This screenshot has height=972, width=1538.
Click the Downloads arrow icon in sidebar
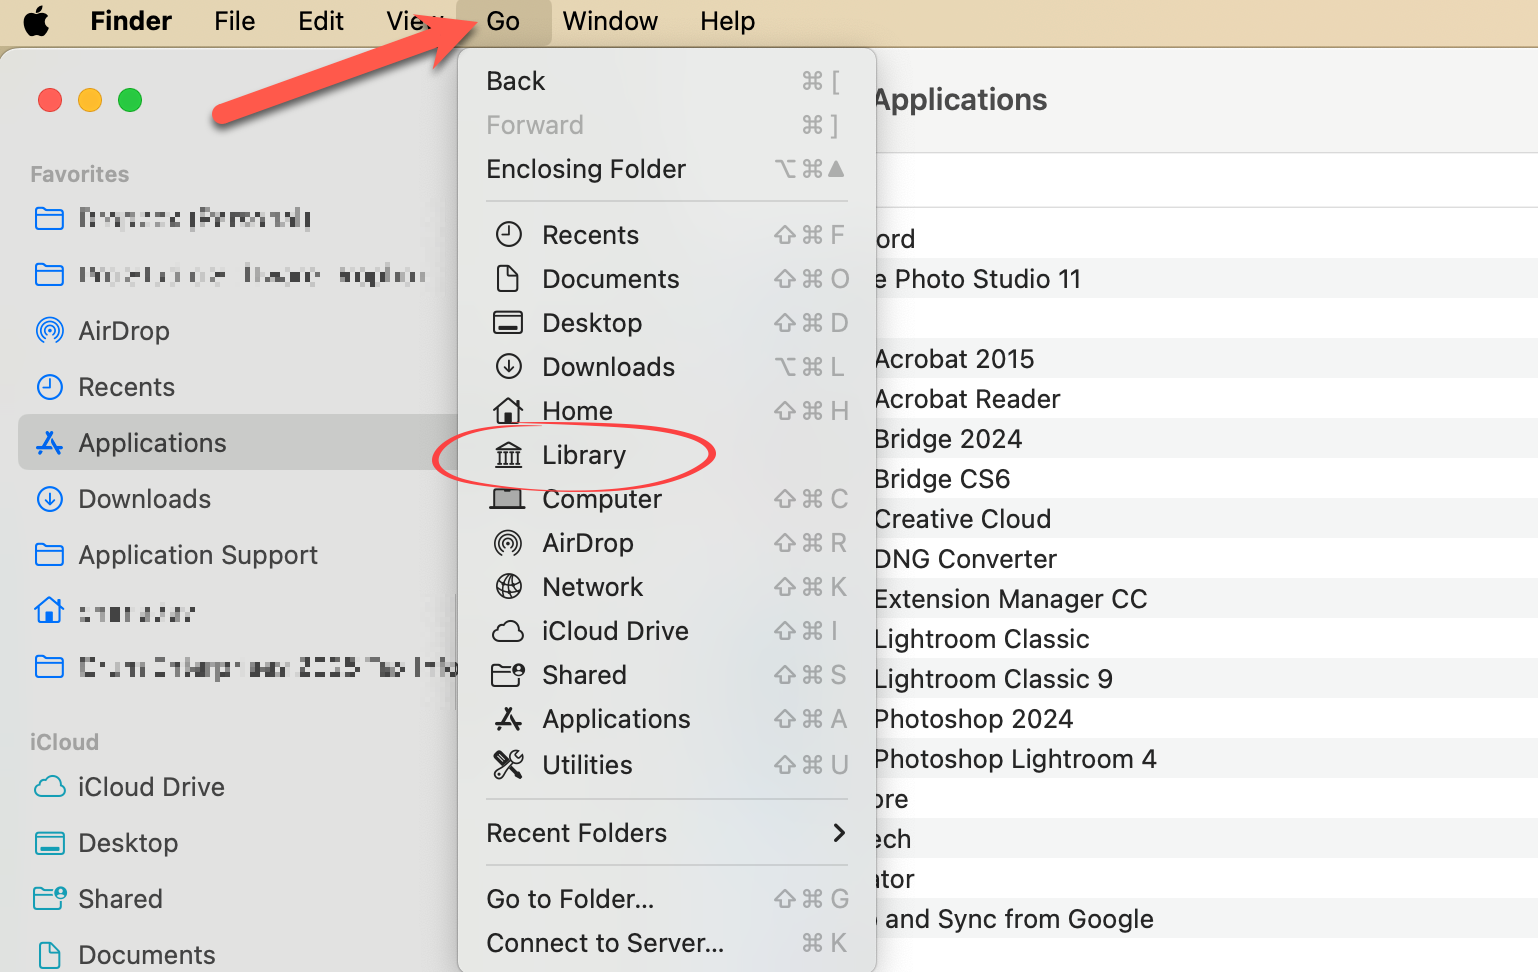click(x=49, y=499)
